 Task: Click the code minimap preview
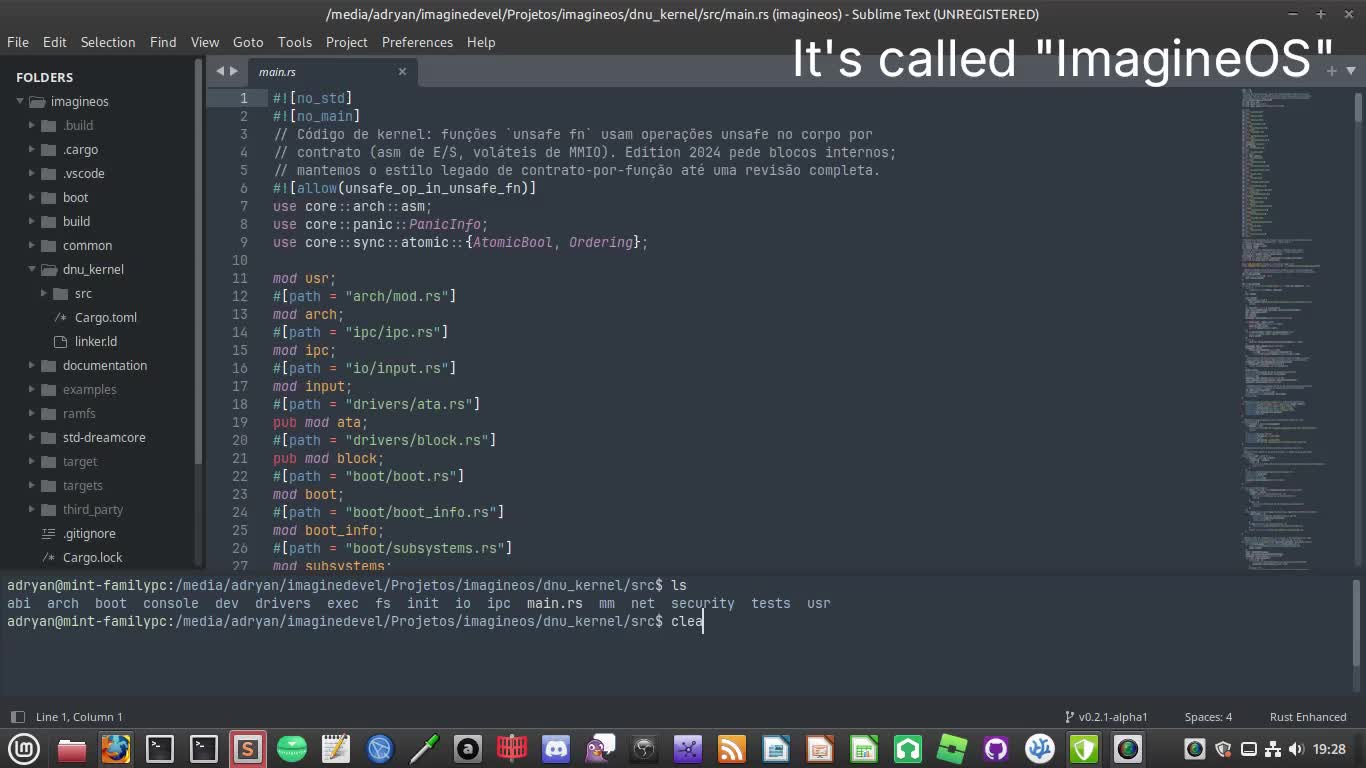1295,330
